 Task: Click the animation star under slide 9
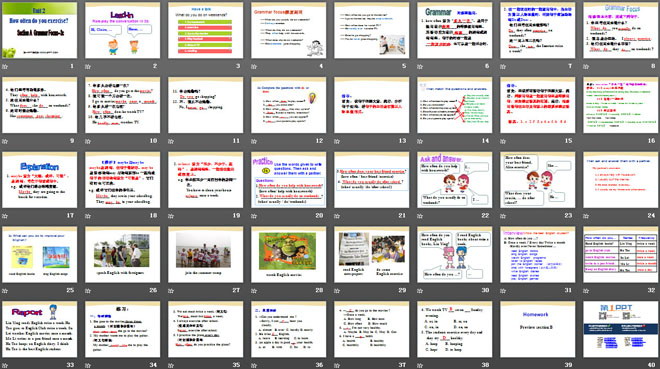pos(5,141)
